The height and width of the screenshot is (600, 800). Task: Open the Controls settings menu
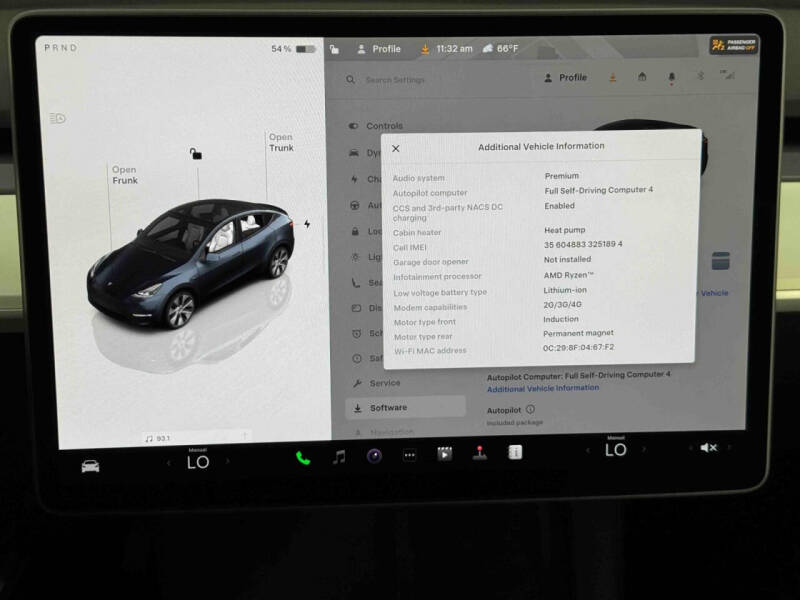tap(376, 126)
